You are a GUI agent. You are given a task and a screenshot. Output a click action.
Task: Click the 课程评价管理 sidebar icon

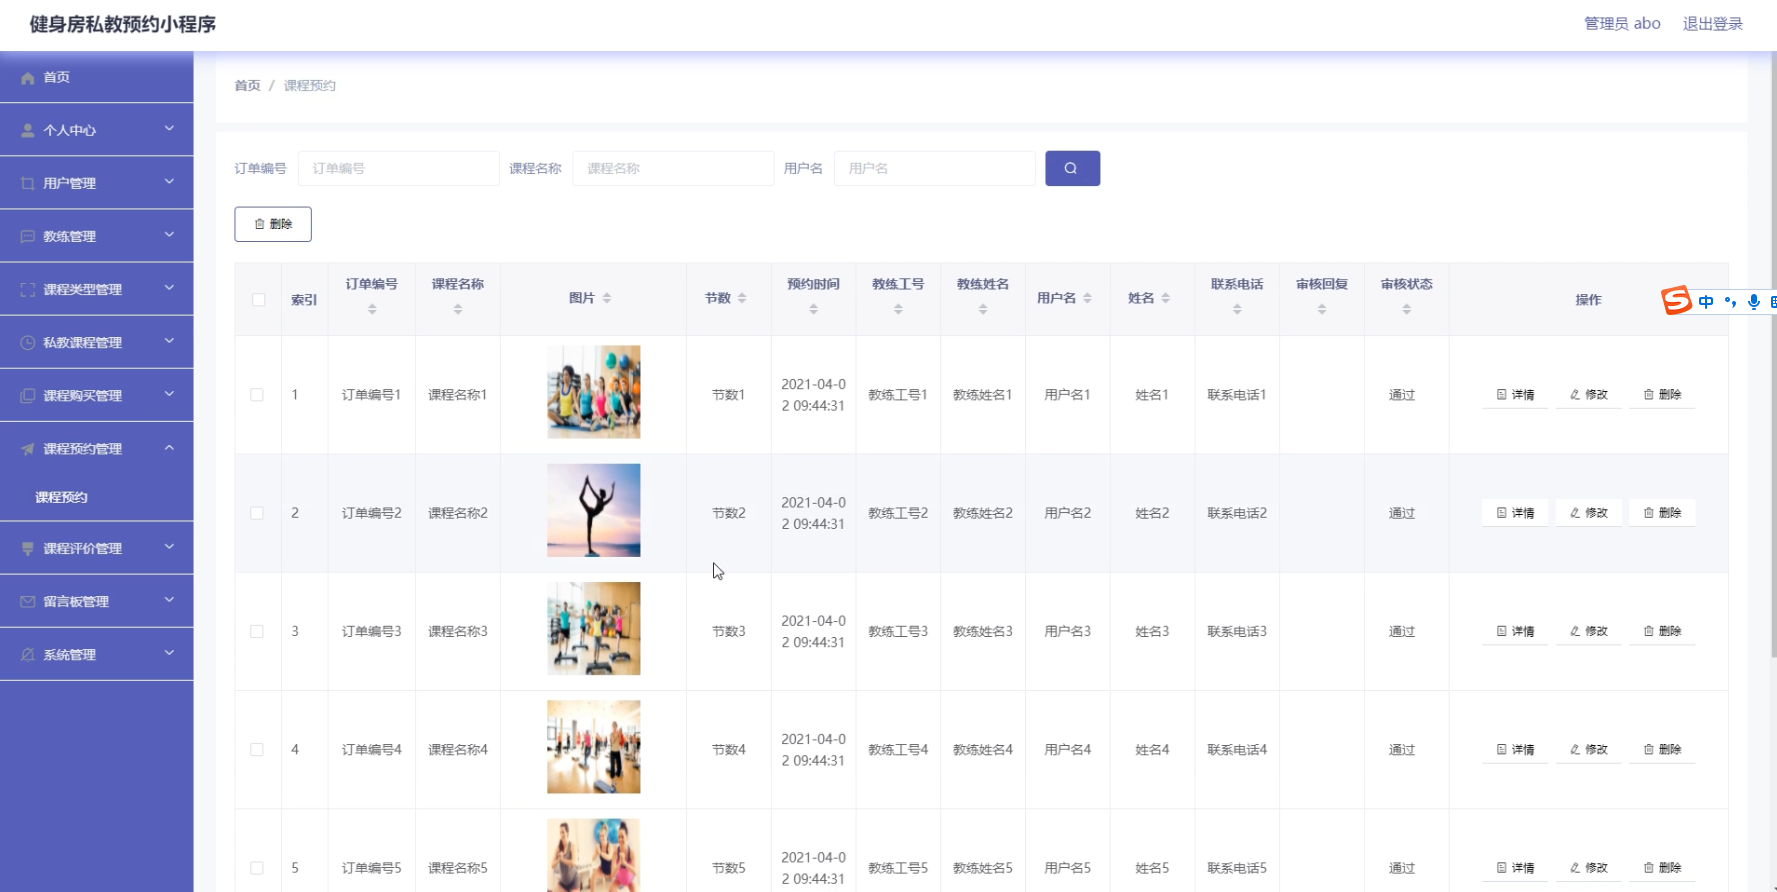[x=28, y=549]
